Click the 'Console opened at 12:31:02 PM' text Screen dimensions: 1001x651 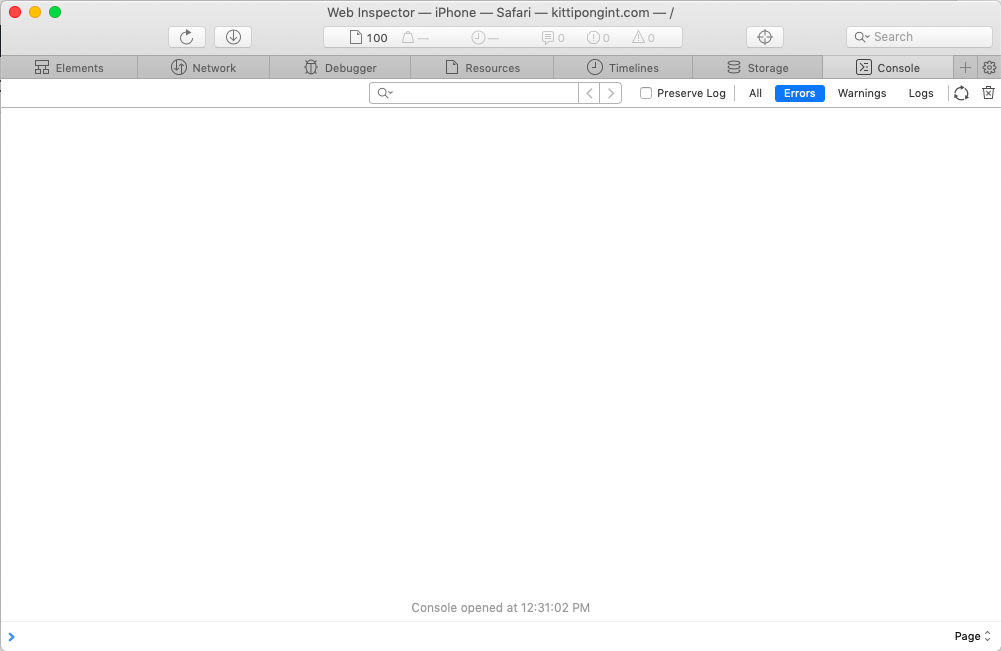(x=500, y=608)
